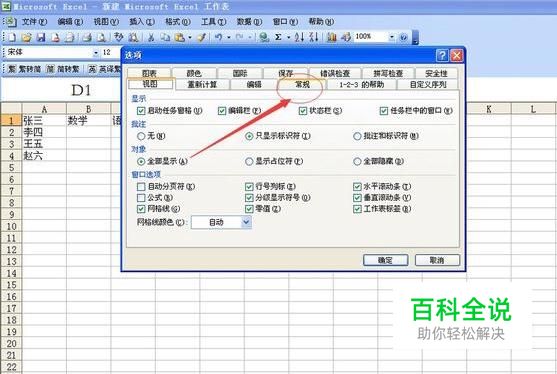Click the 取消 button
This screenshot has height=374, width=557.
click(437, 260)
